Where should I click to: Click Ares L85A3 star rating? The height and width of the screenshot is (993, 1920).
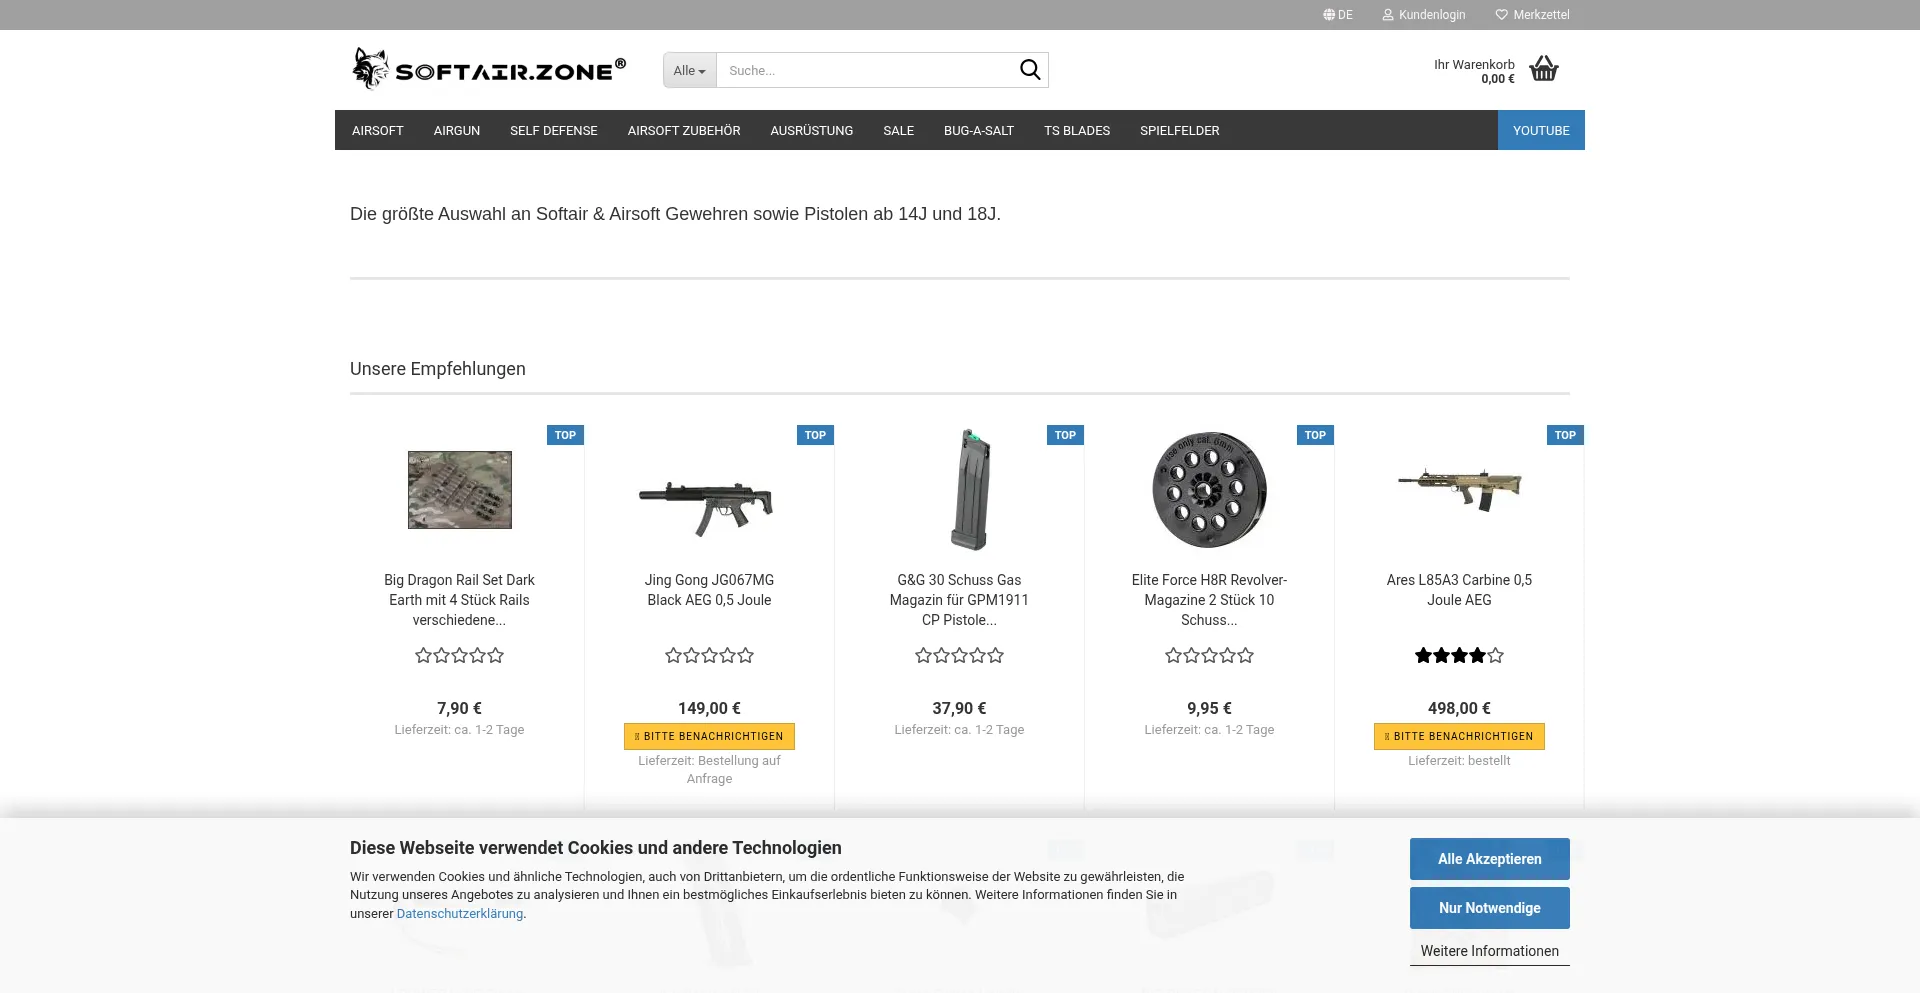pyautogui.click(x=1459, y=656)
